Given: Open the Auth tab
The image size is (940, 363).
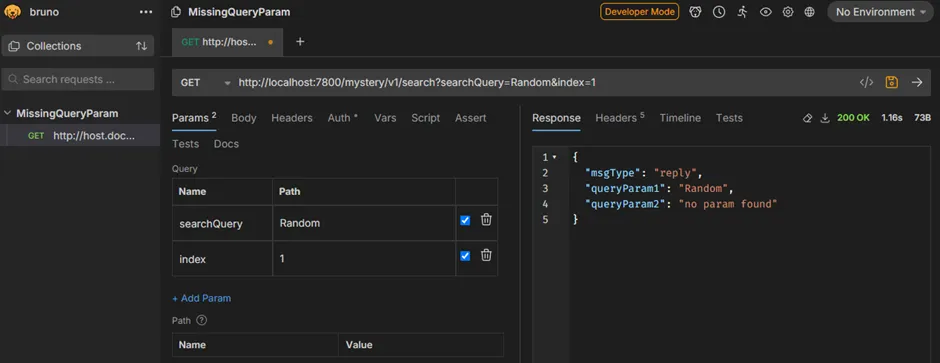Looking at the screenshot, I should (342, 118).
